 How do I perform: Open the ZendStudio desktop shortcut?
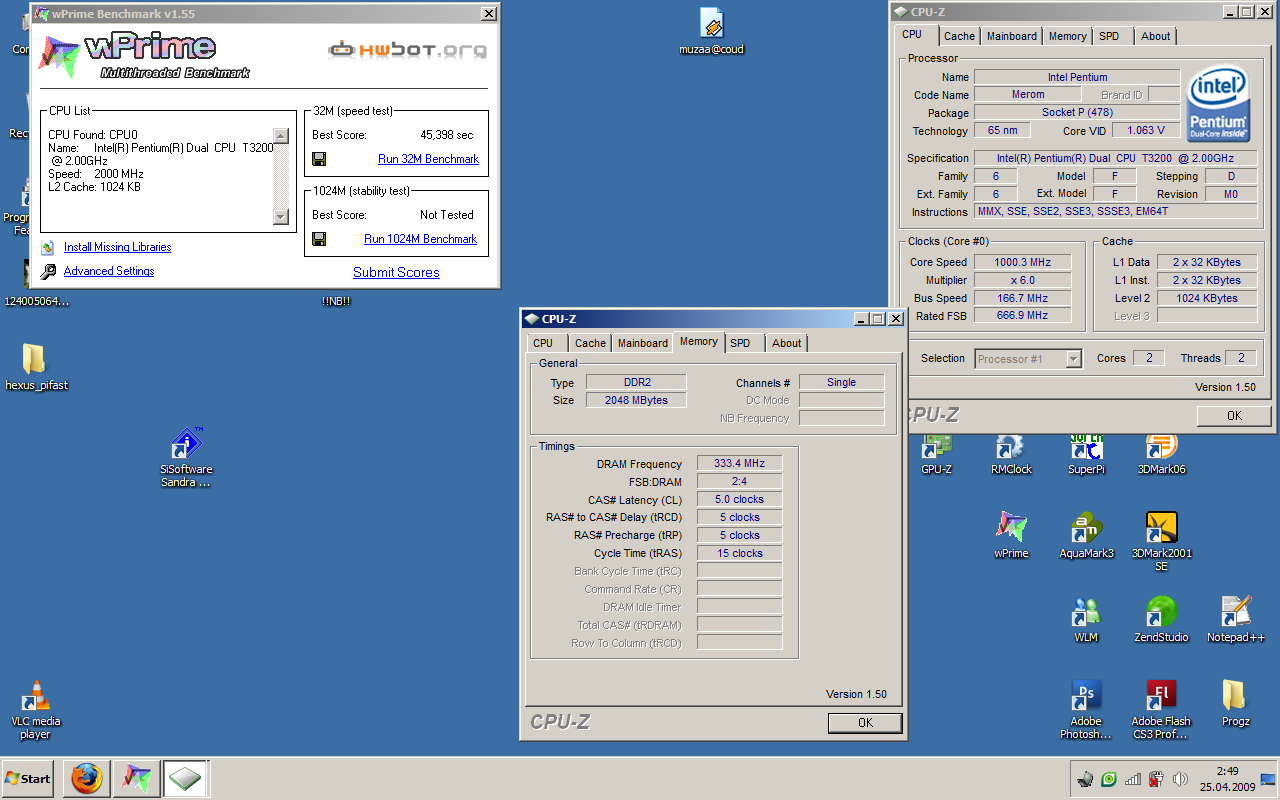coord(1161,619)
